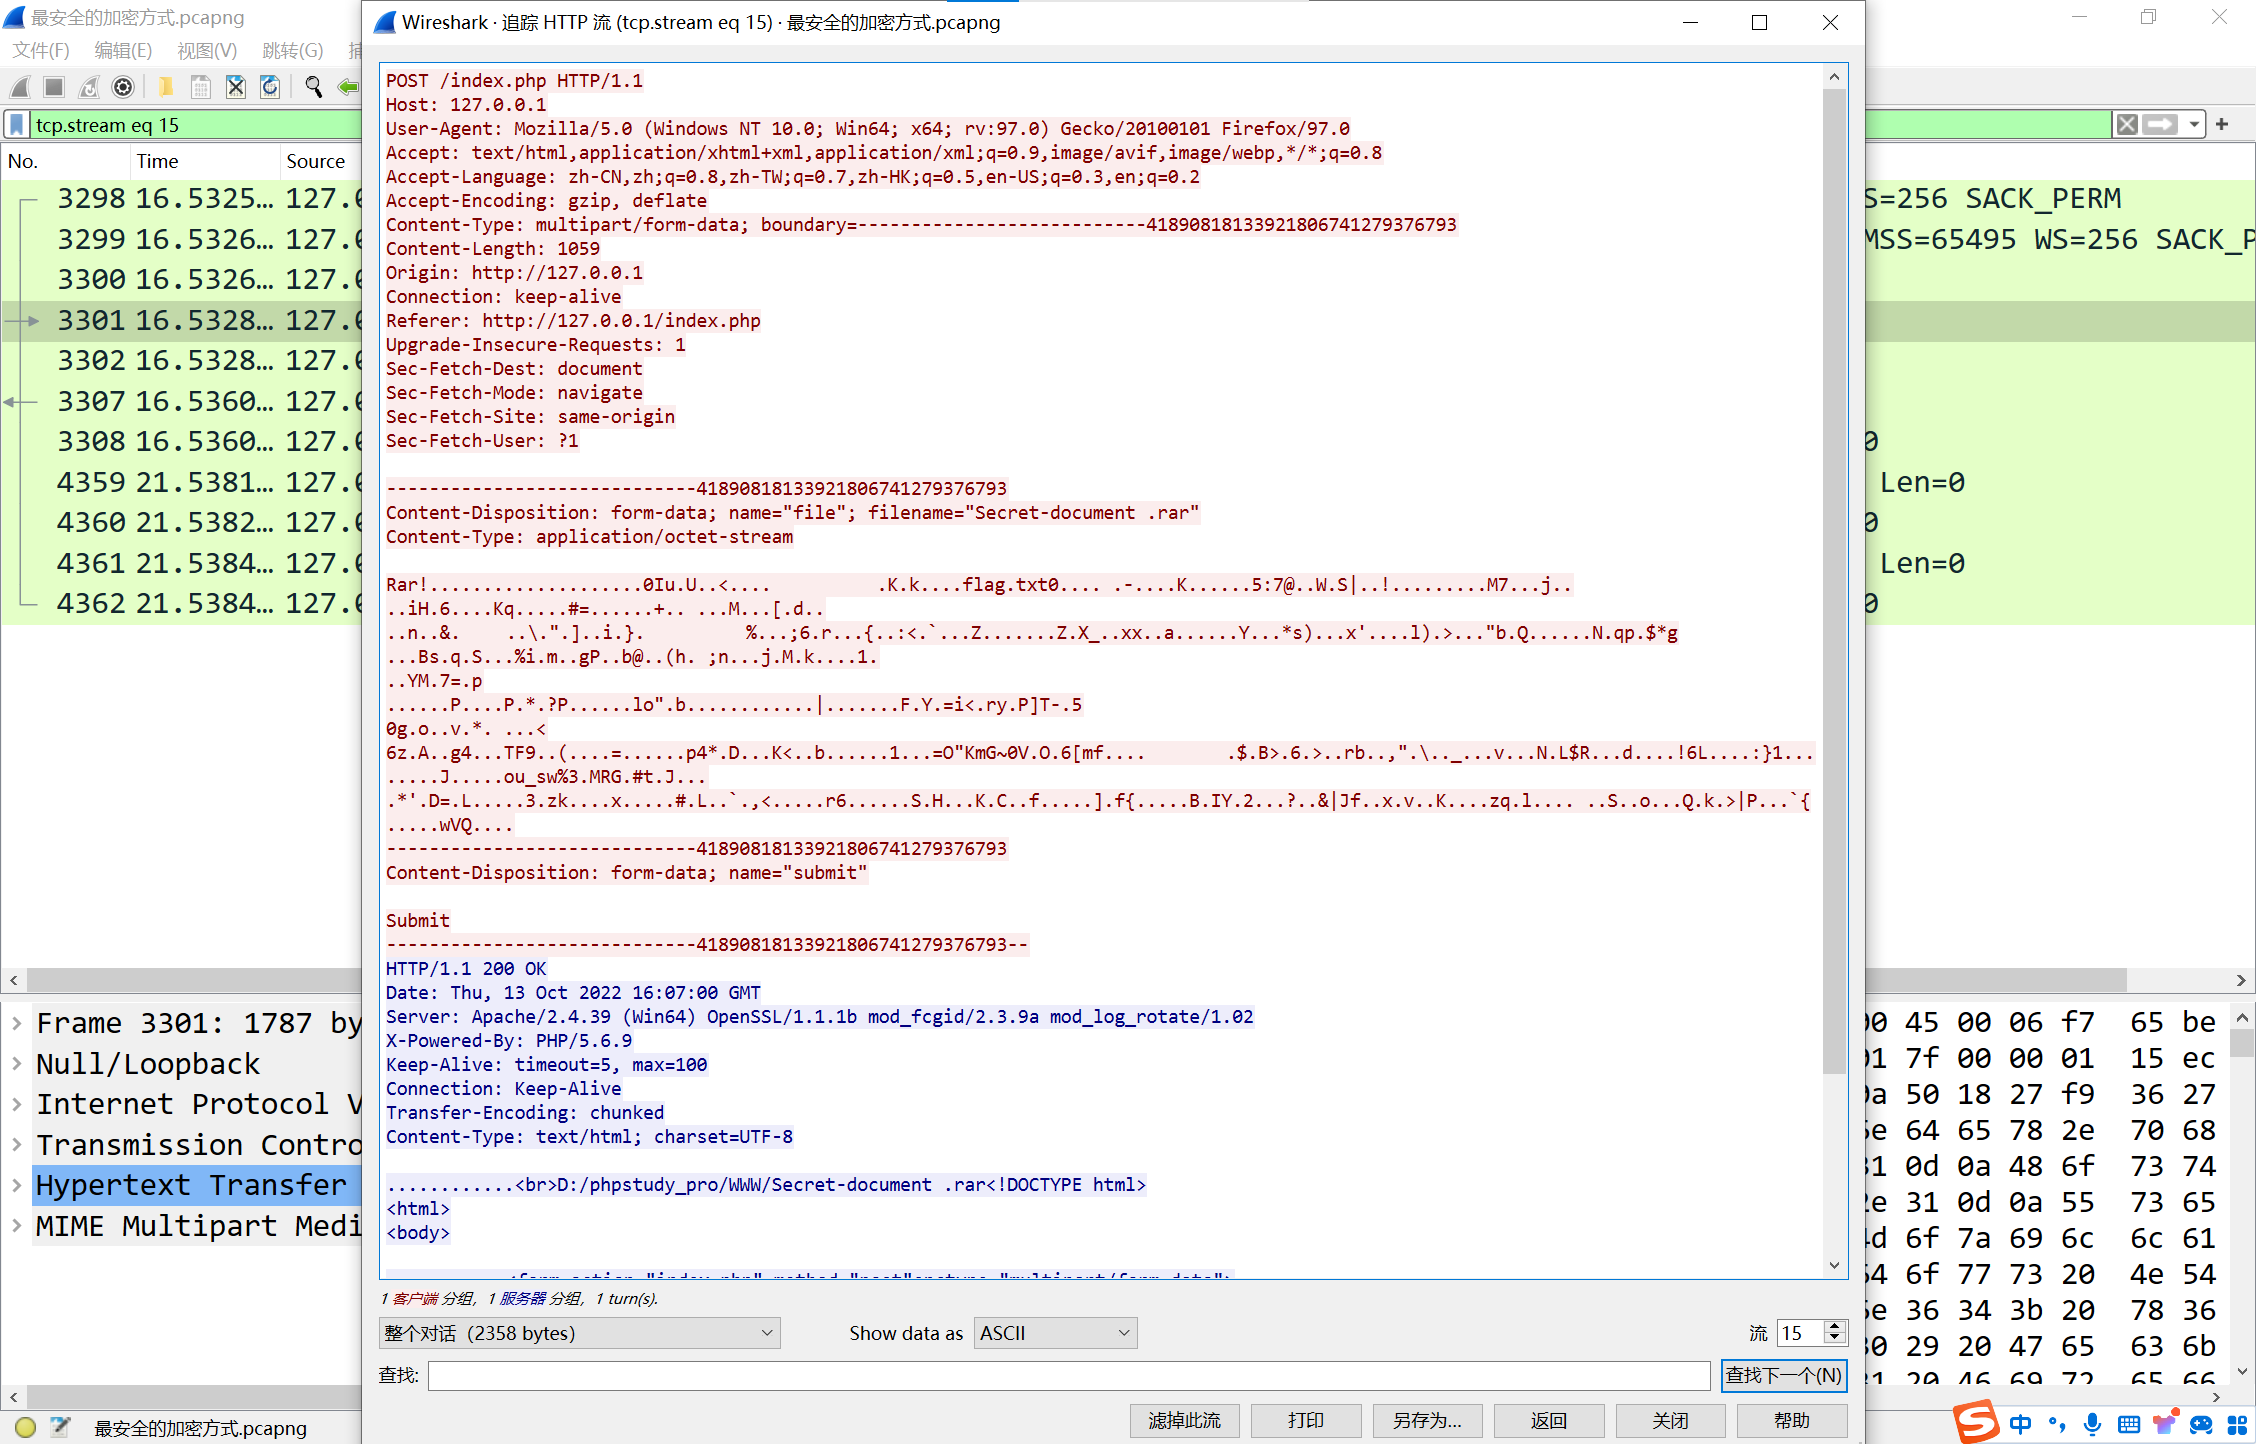Click the 滤掉此流 button

coord(1184,1420)
